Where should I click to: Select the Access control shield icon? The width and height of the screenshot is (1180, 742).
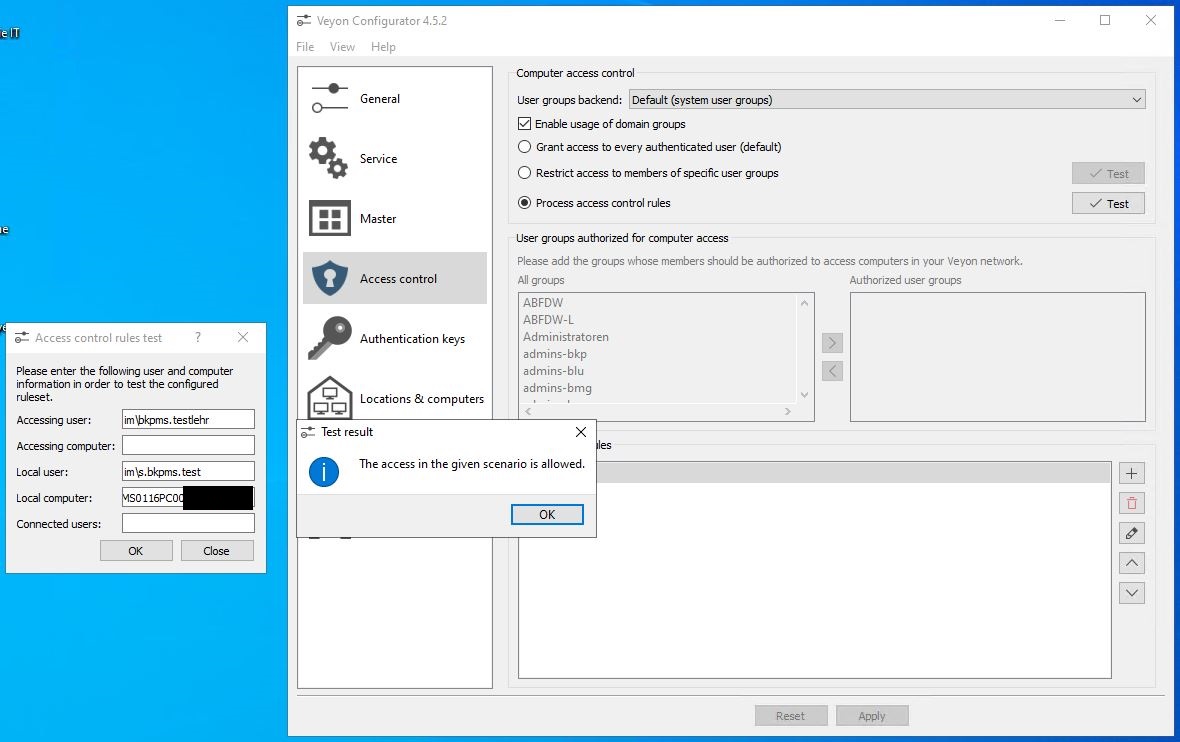pyautogui.click(x=330, y=278)
